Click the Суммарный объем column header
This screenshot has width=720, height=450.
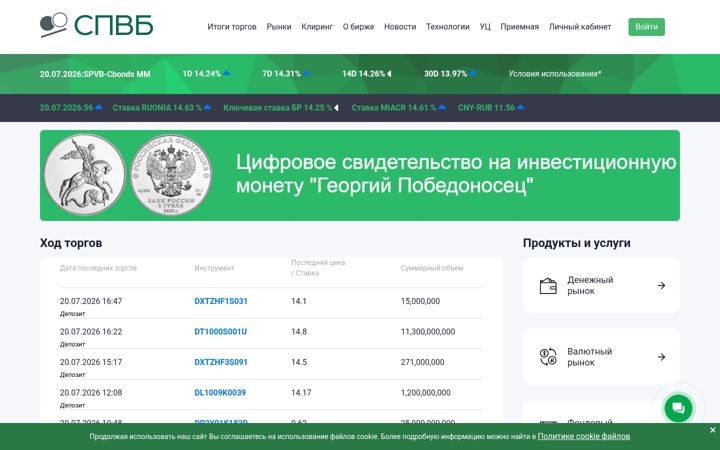click(432, 268)
